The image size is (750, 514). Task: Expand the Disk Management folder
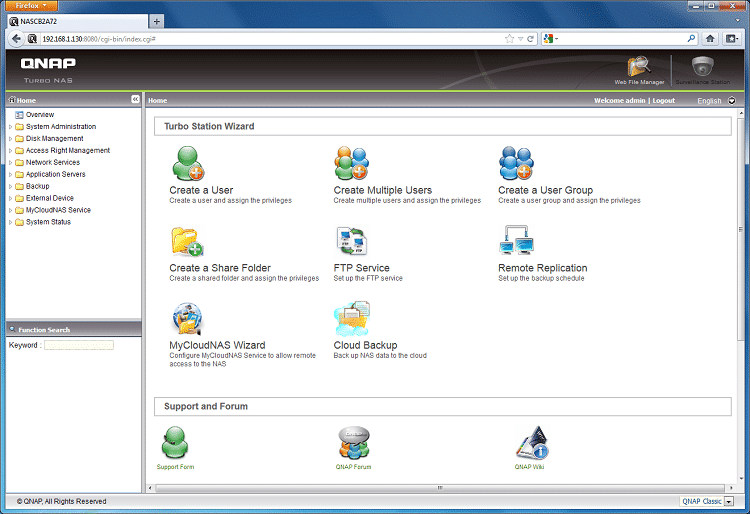[x=11, y=139]
